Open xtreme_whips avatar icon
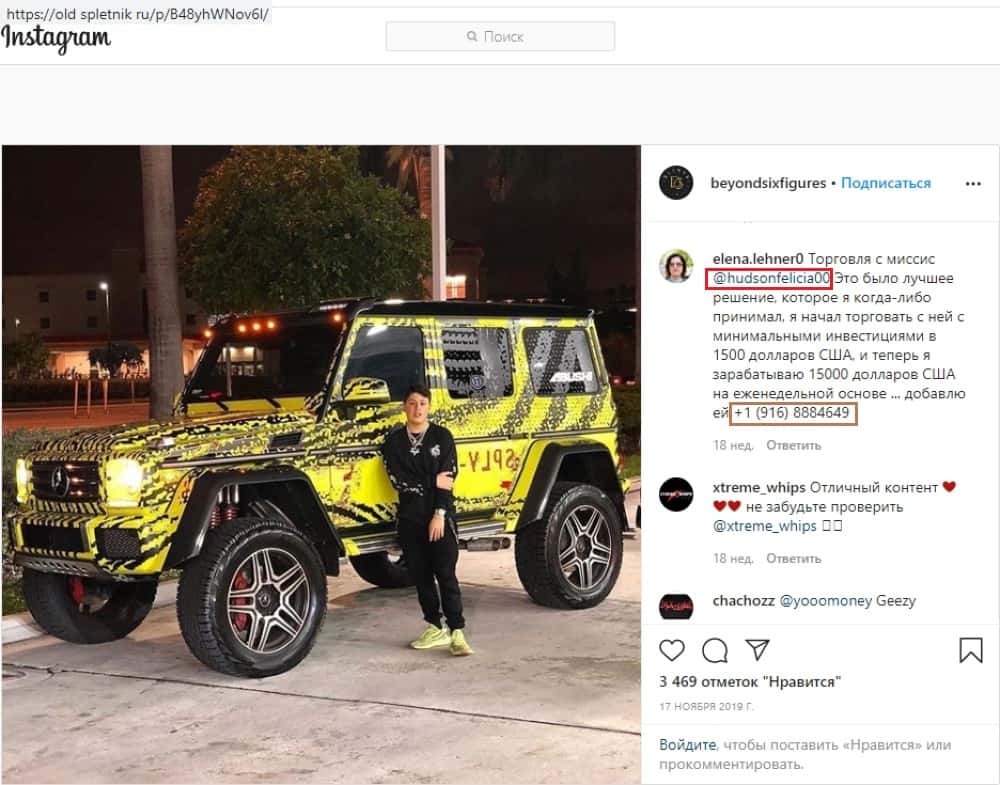Image resolution: width=1000 pixels, height=785 pixels. coord(676,494)
